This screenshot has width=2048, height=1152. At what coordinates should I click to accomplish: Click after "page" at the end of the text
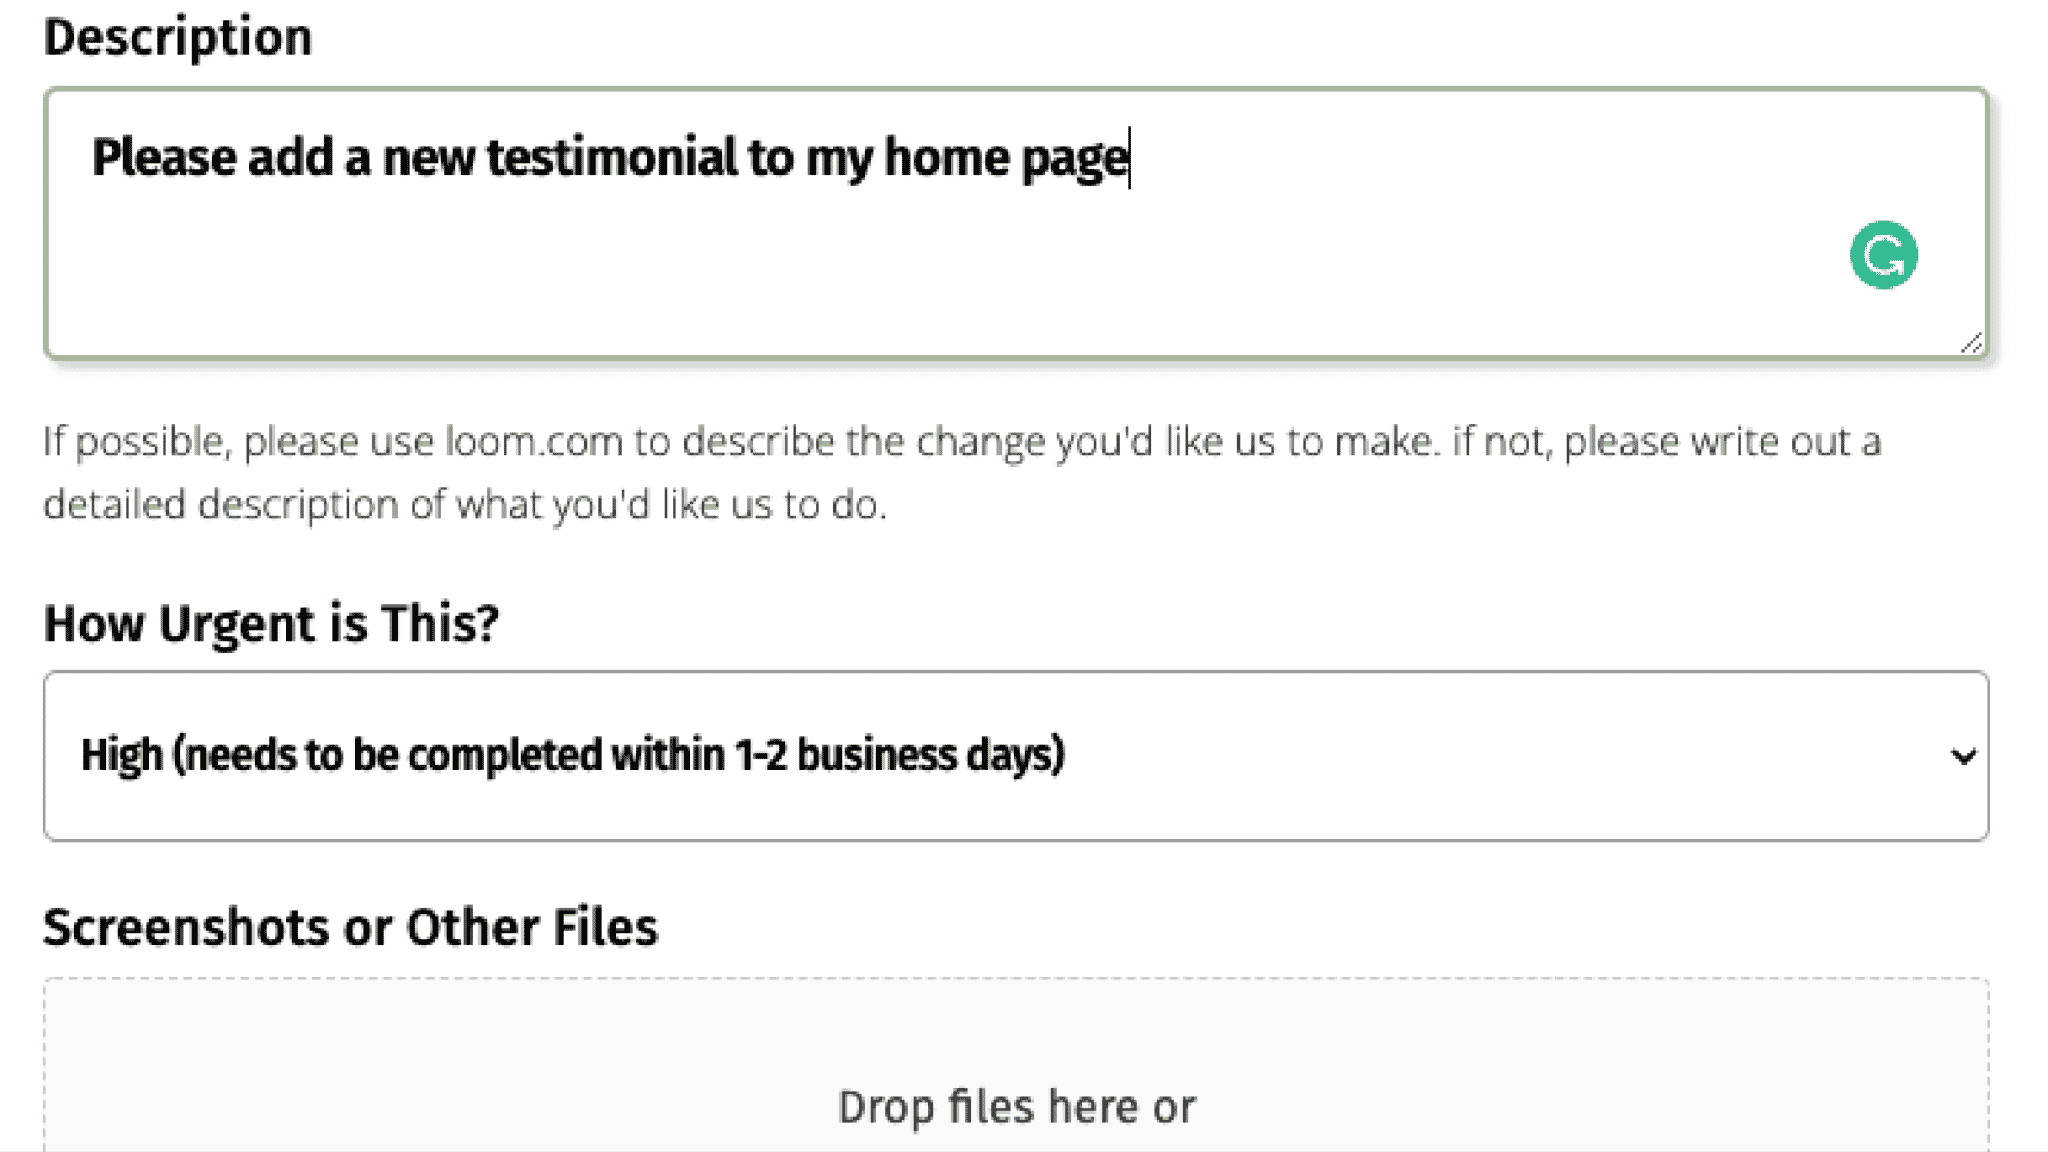[x=1130, y=158]
